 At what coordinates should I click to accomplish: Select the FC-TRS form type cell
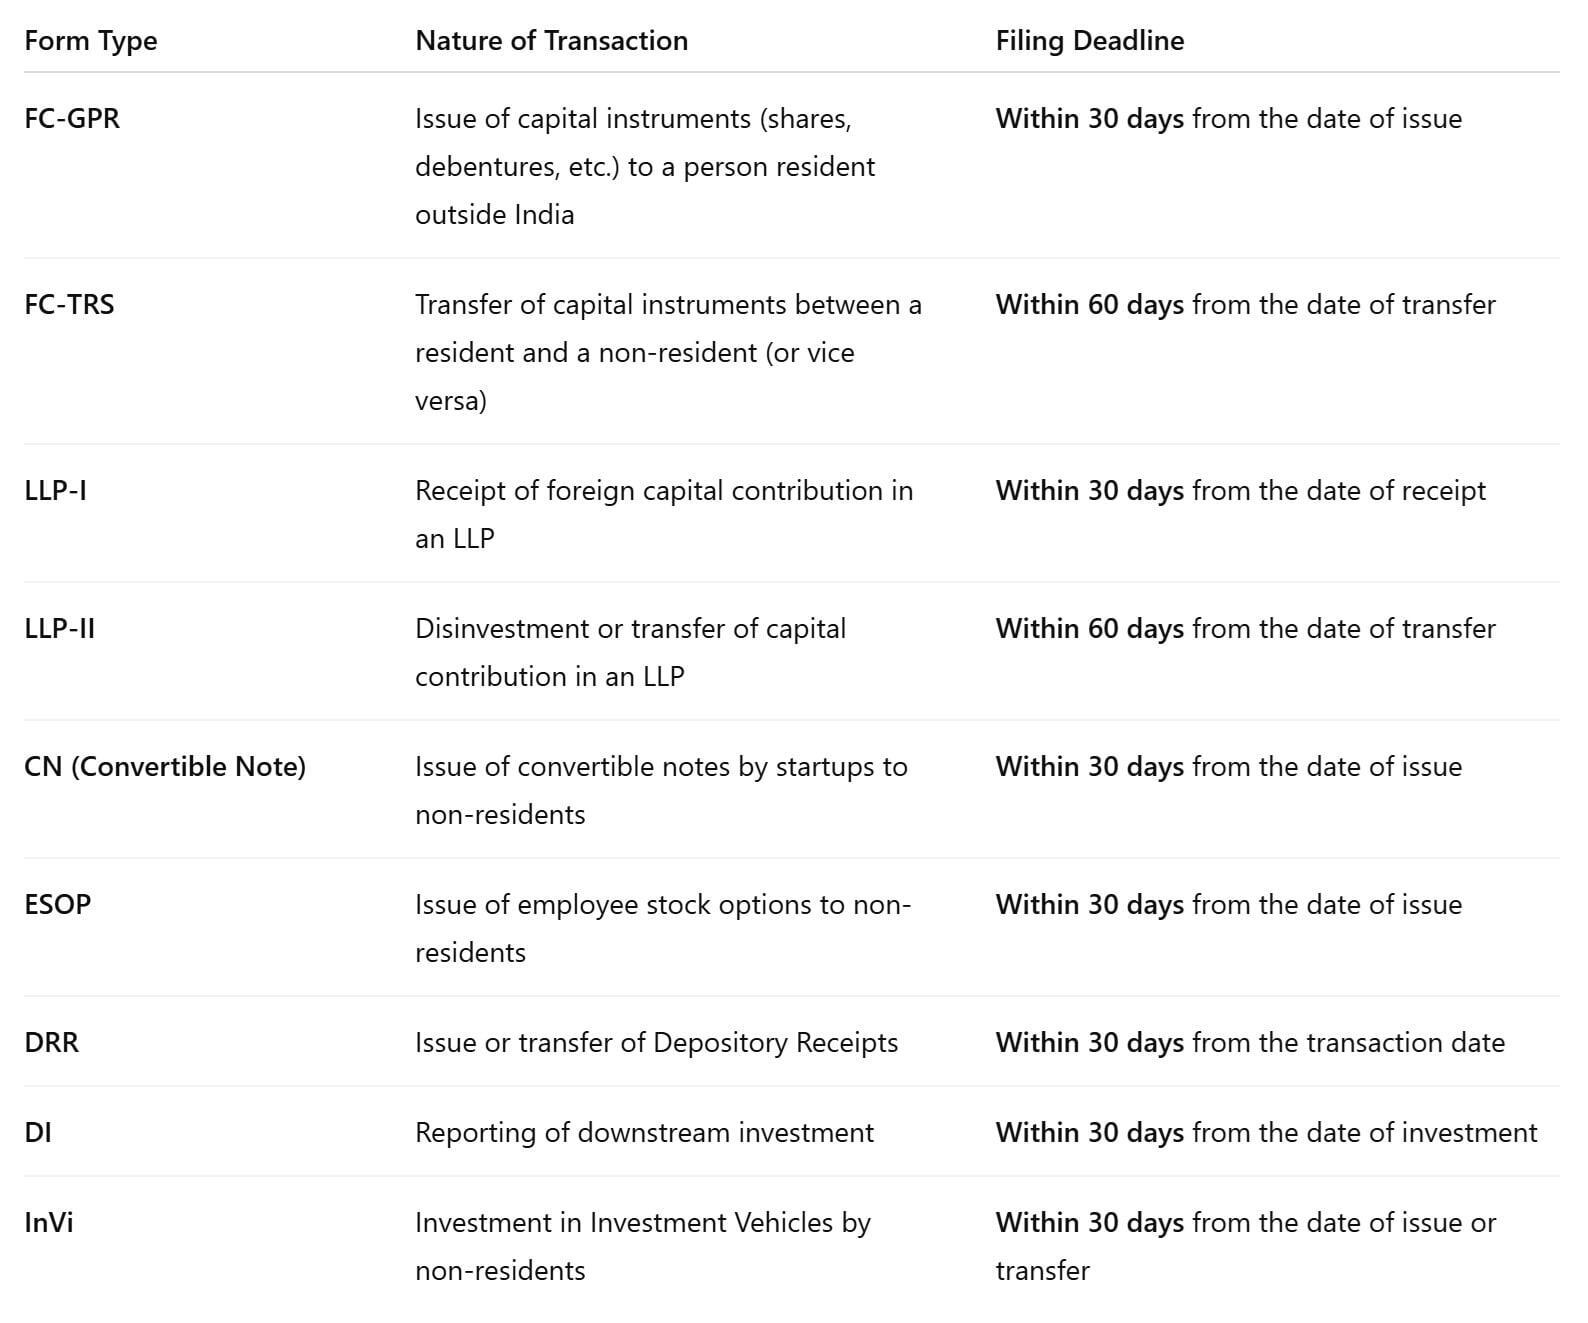point(69,305)
